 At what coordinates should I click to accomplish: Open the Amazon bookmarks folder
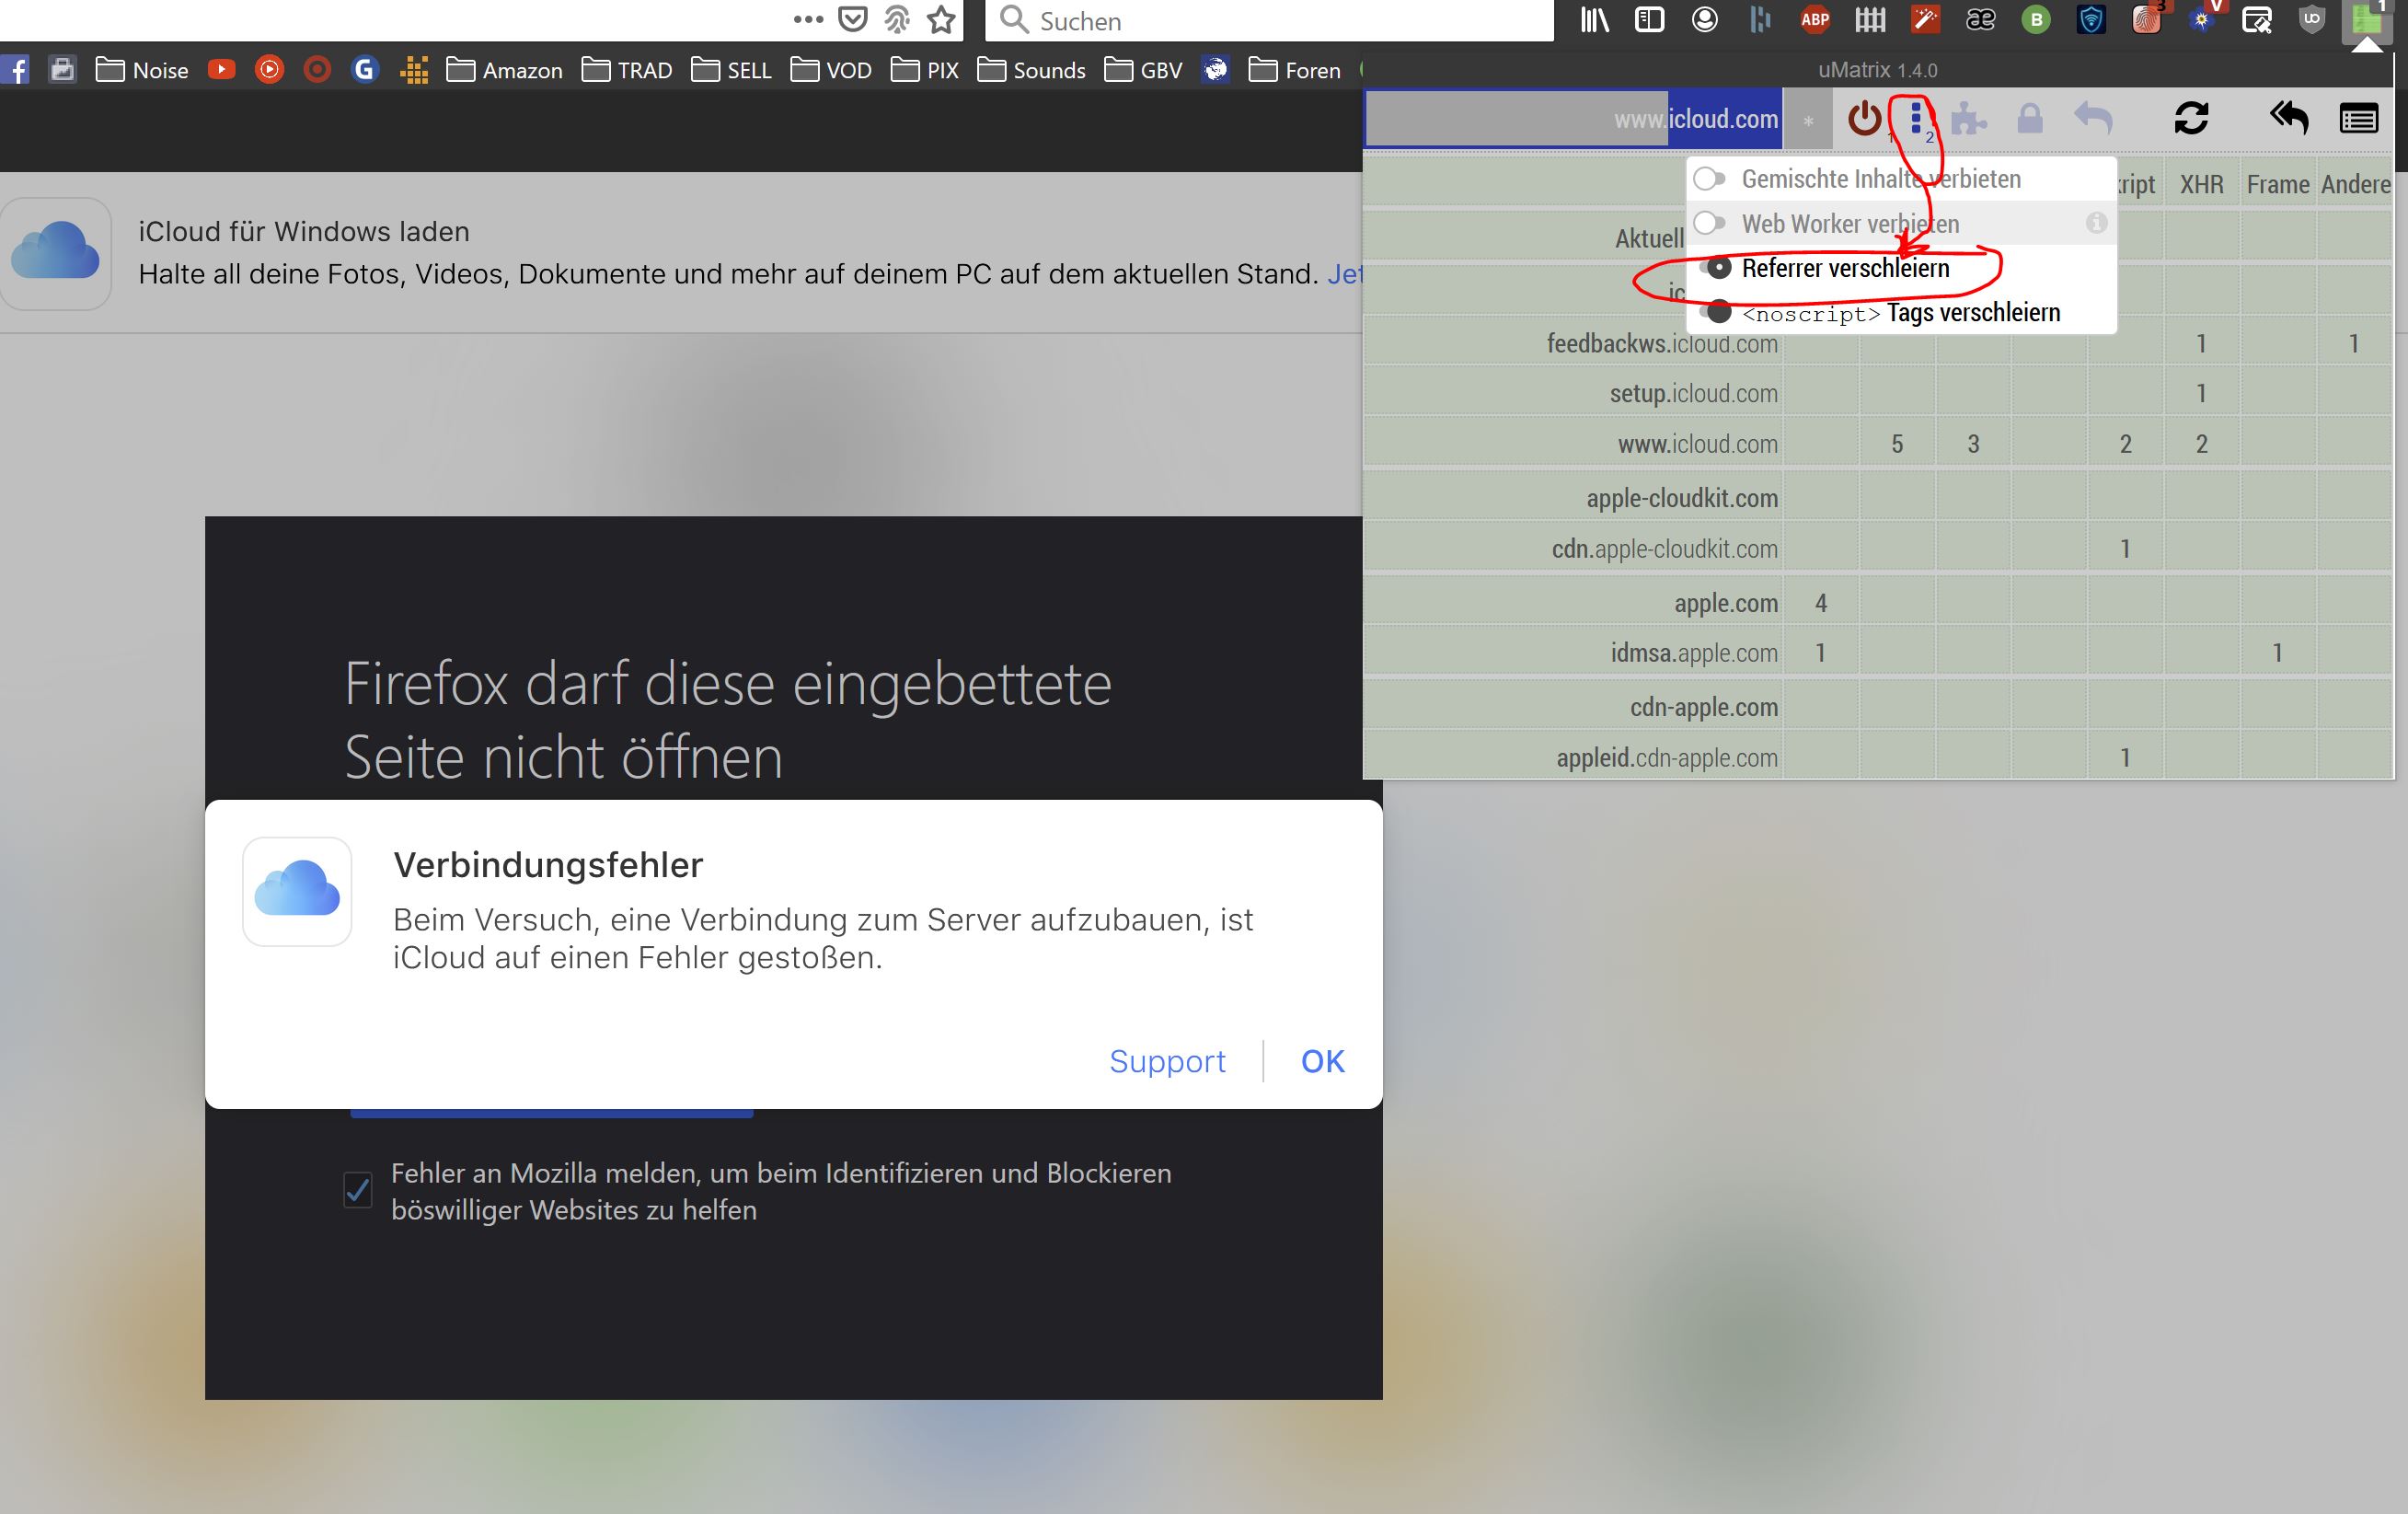[x=504, y=70]
